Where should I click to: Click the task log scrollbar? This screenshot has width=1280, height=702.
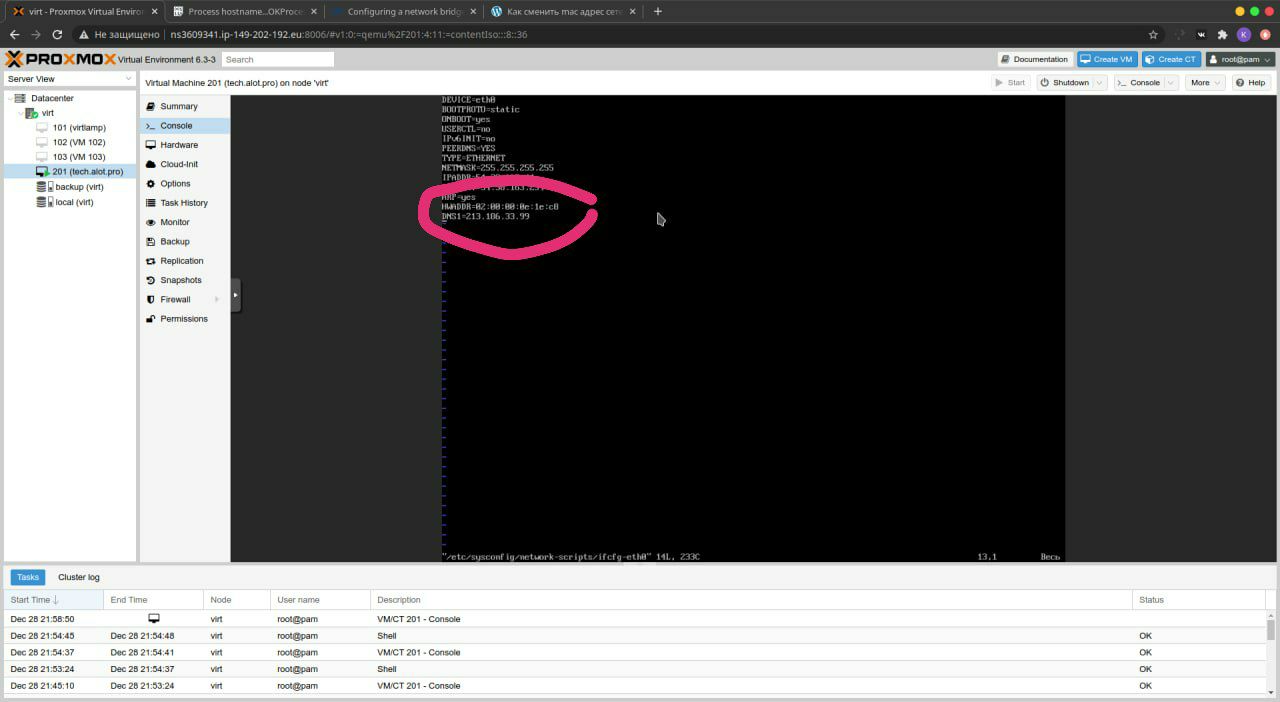pos(1271,630)
